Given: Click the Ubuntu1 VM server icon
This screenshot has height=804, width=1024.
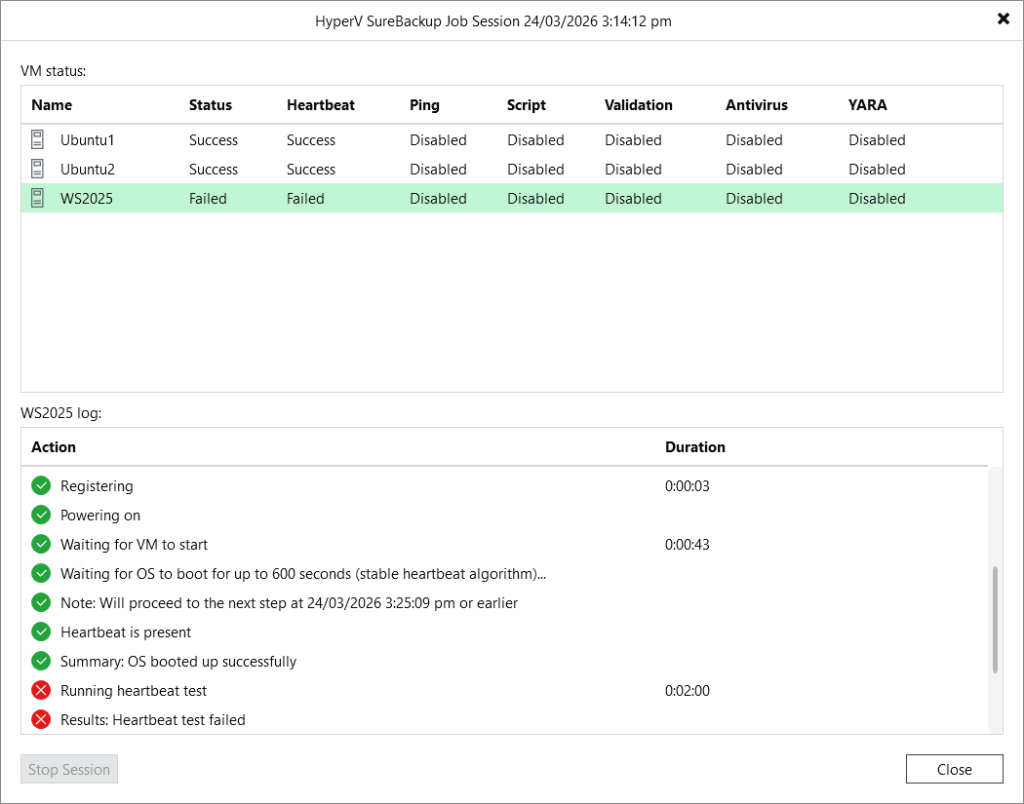Looking at the screenshot, I should click(38, 140).
